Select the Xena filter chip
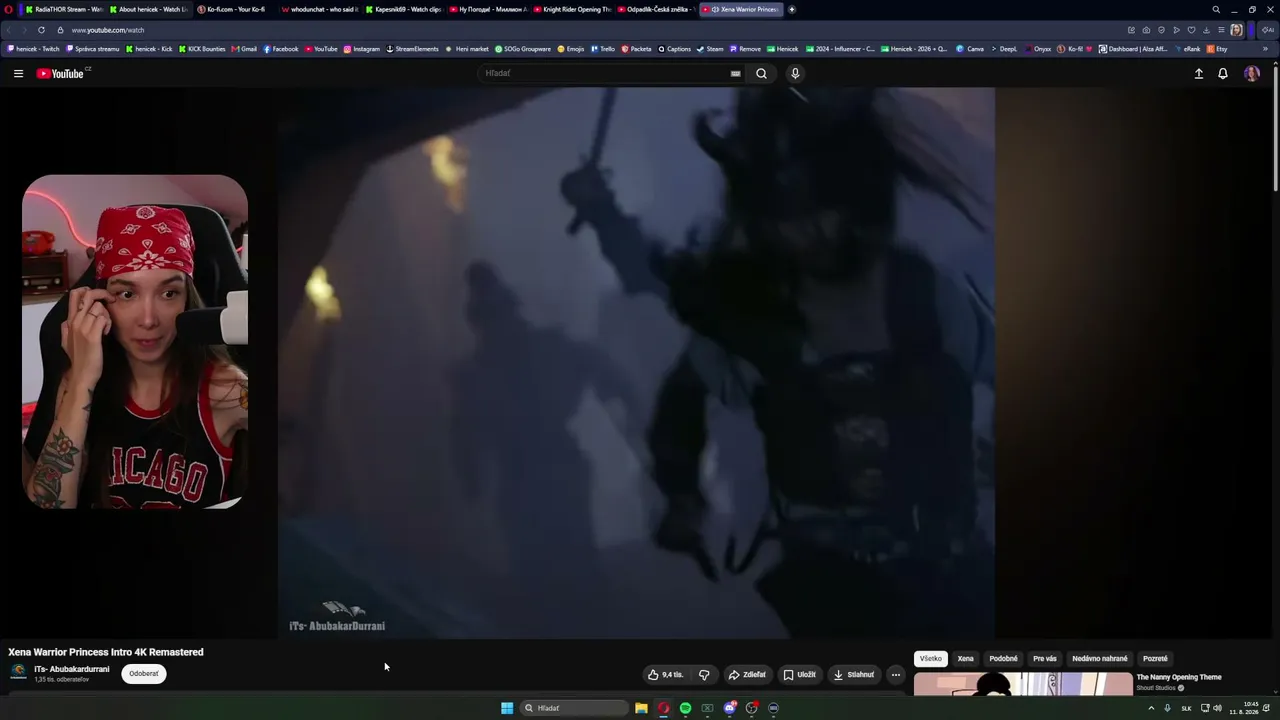Image resolution: width=1280 pixels, height=720 pixels. click(x=965, y=659)
